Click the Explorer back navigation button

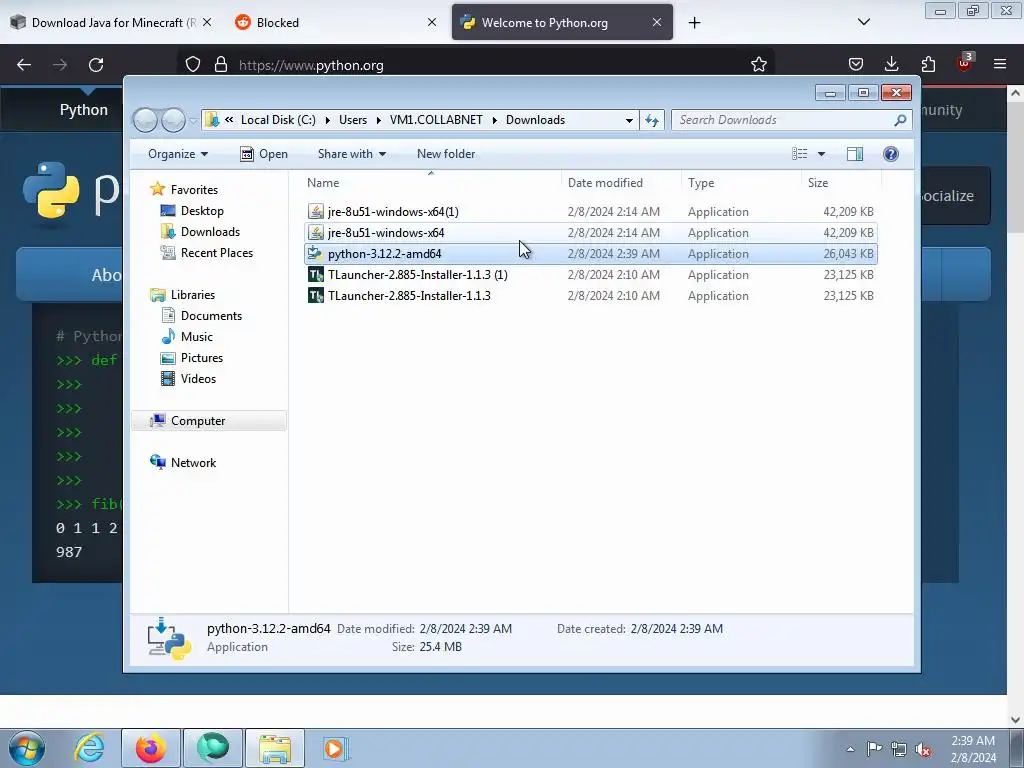(x=145, y=120)
